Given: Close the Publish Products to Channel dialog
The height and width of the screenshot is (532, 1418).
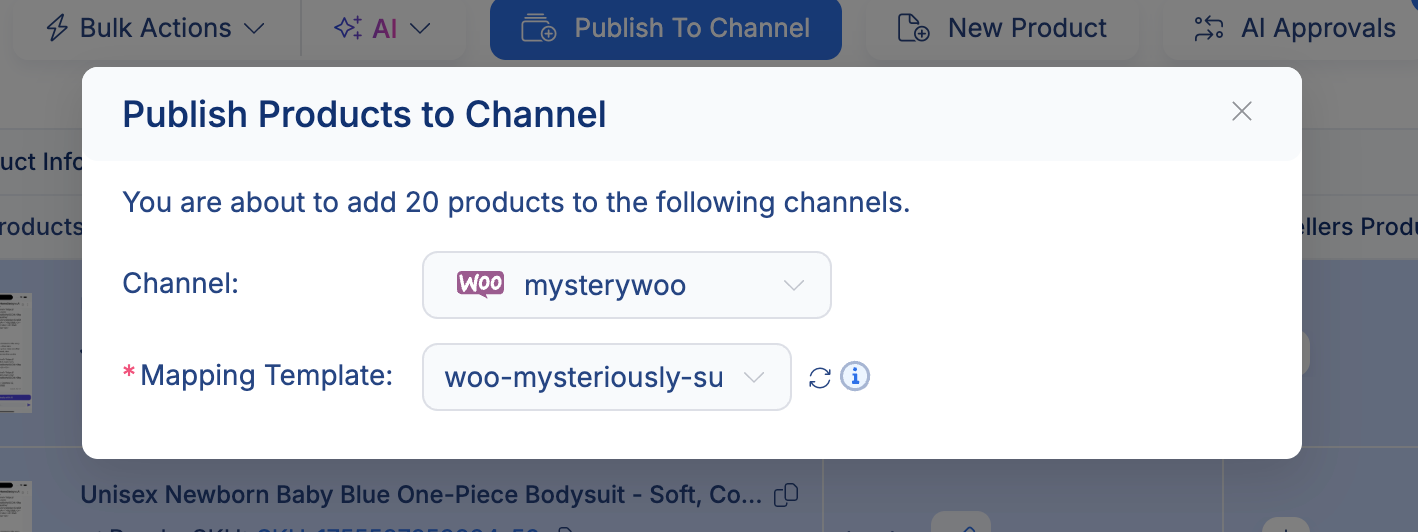Looking at the screenshot, I should (1241, 111).
